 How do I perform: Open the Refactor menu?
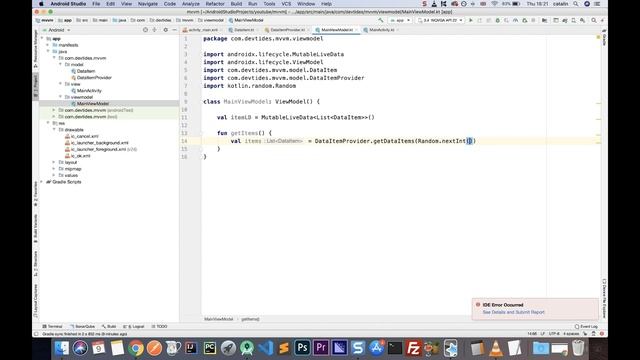[x=215, y=4]
